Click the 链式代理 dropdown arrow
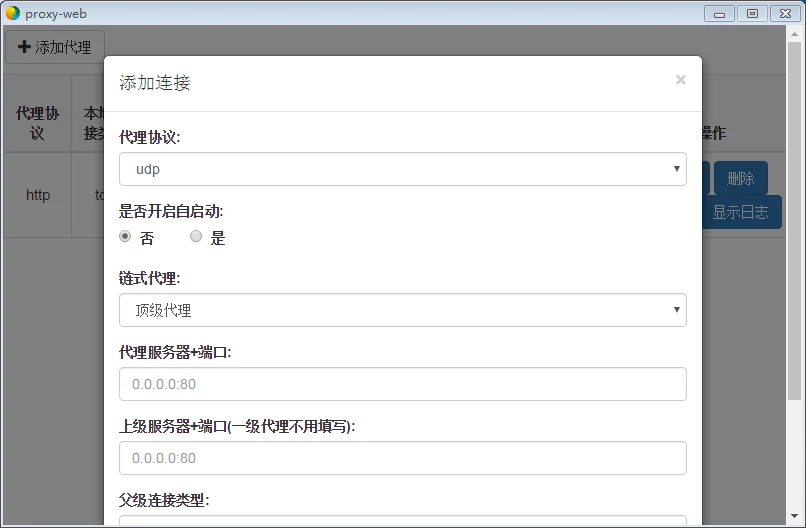The height and width of the screenshot is (528, 806). [676, 309]
